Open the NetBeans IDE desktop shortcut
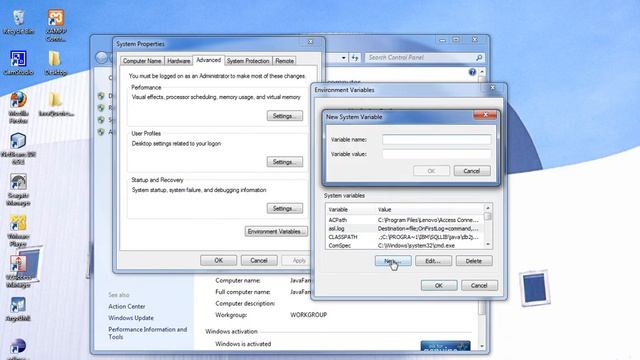This screenshot has width=640, height=360. click(x=18, y=148)
